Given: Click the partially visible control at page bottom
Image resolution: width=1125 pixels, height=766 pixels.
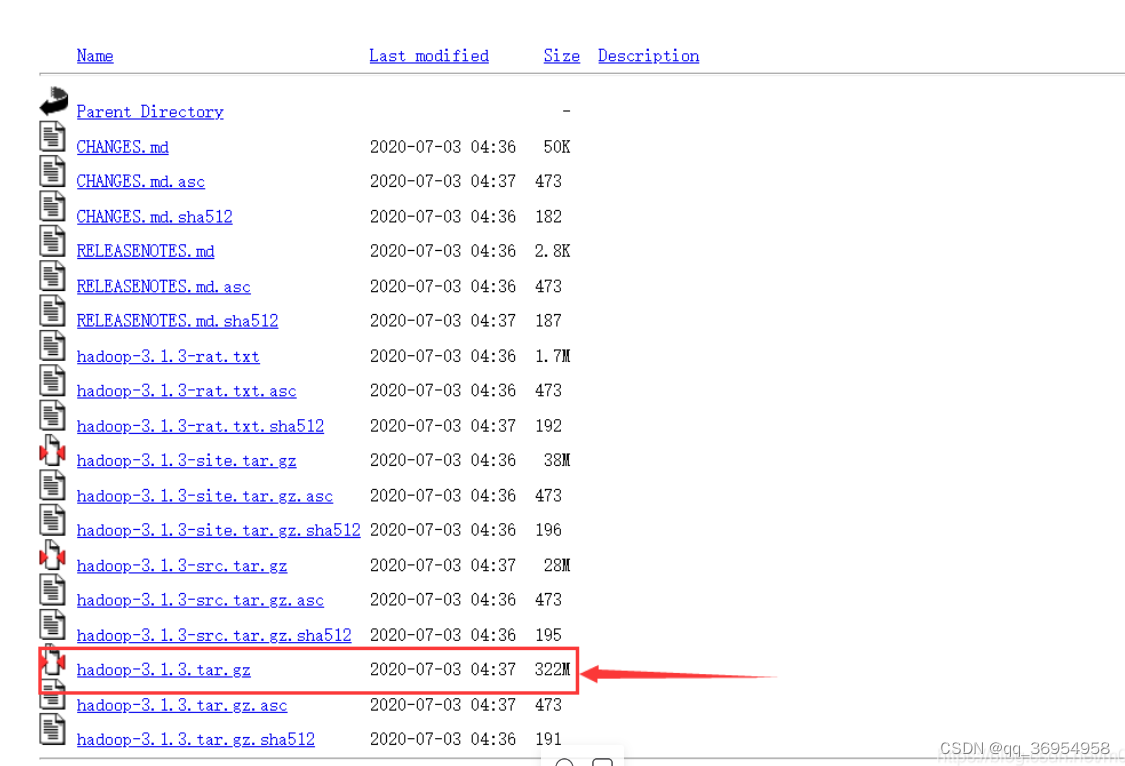Looking at the screenshot, I should pos(583,761).
